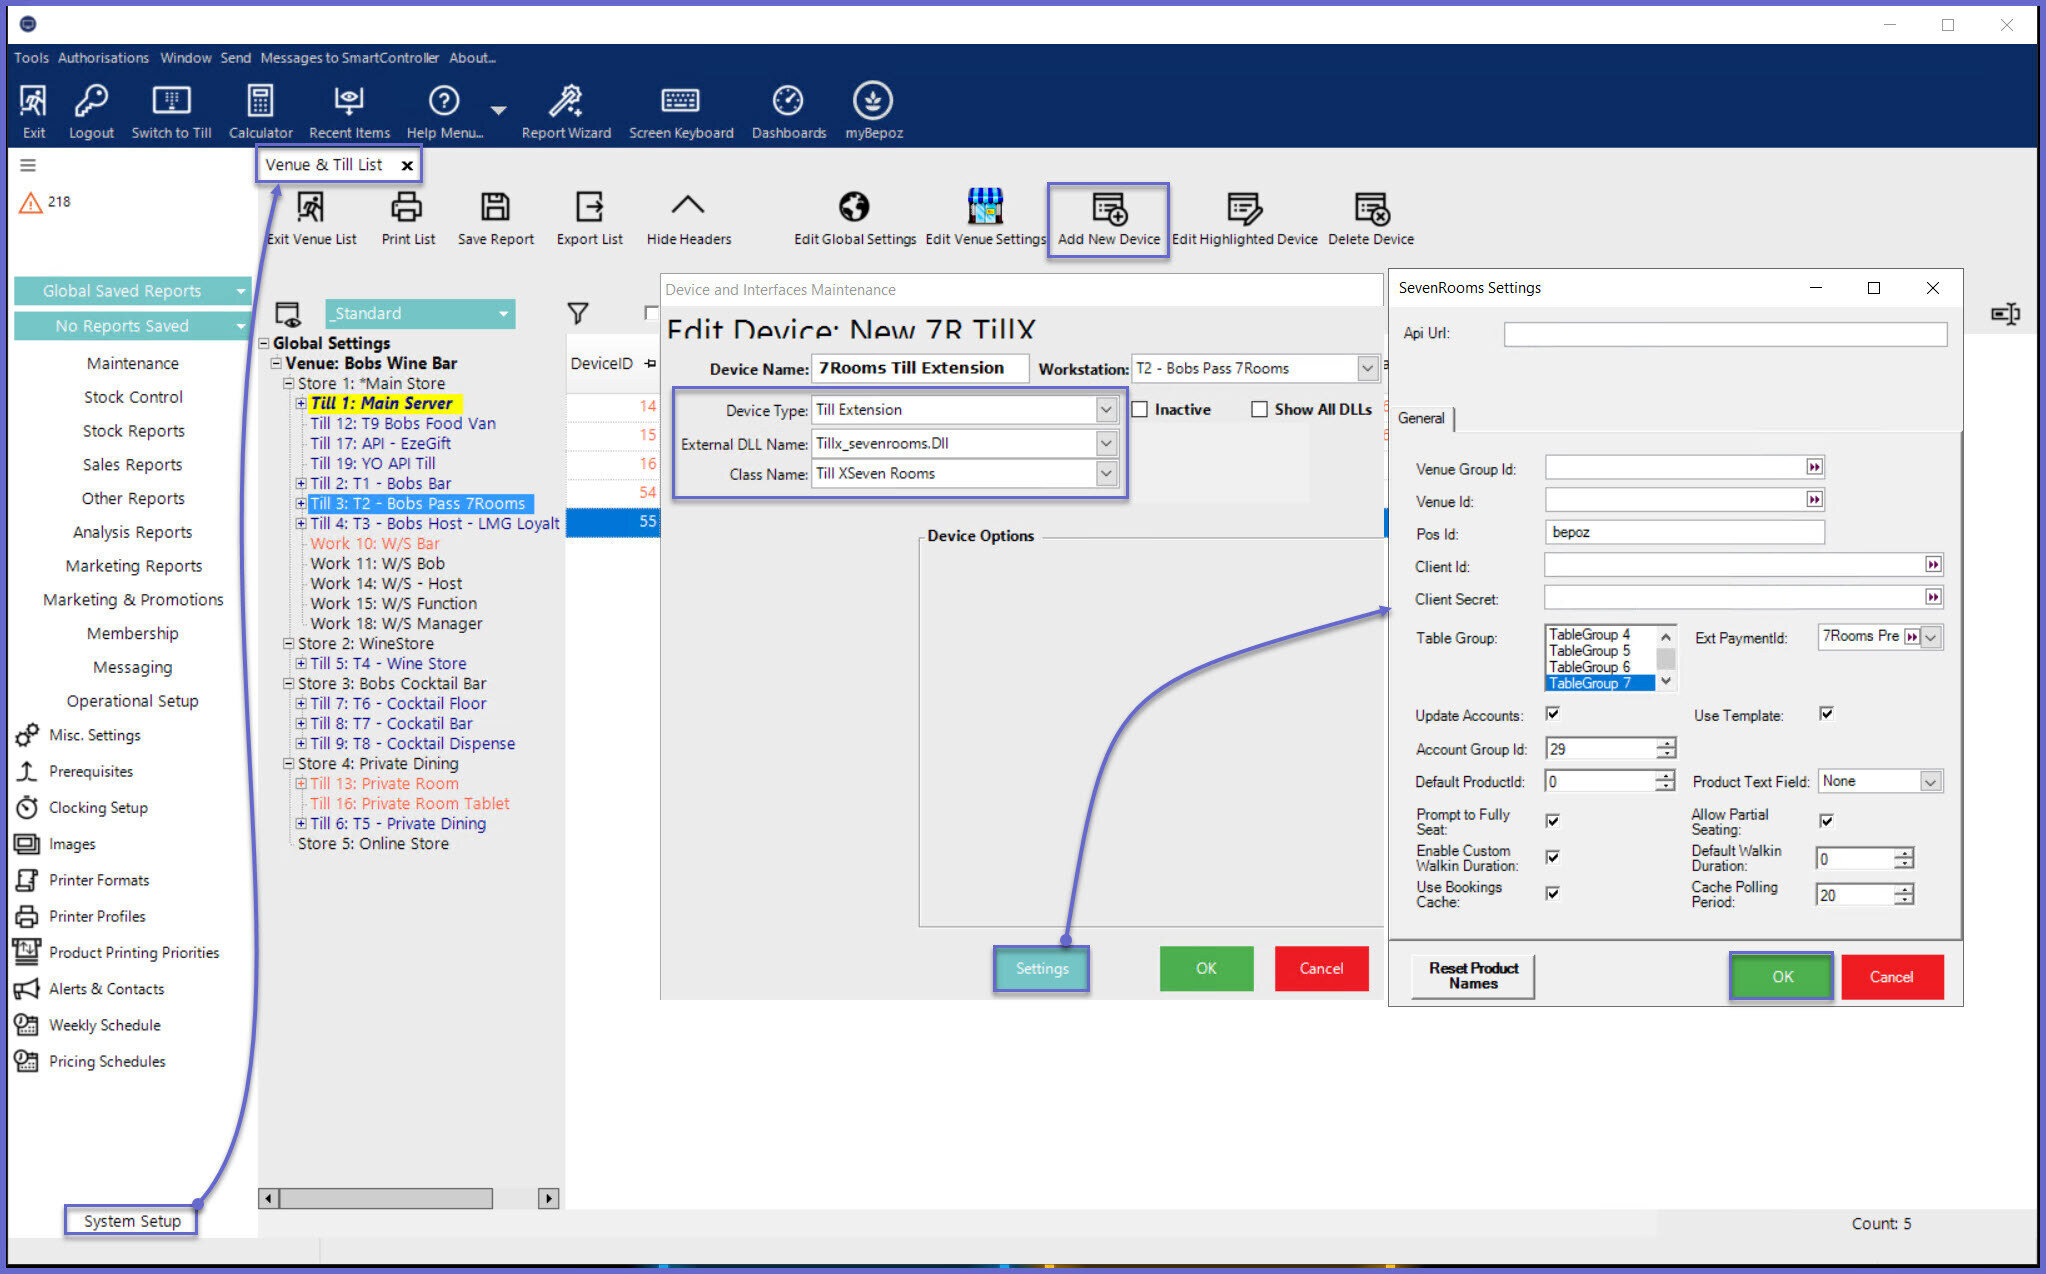Toggle Enable Custom Walkin Duration checkbox

pyautogui.click(x=1553, y=857)
